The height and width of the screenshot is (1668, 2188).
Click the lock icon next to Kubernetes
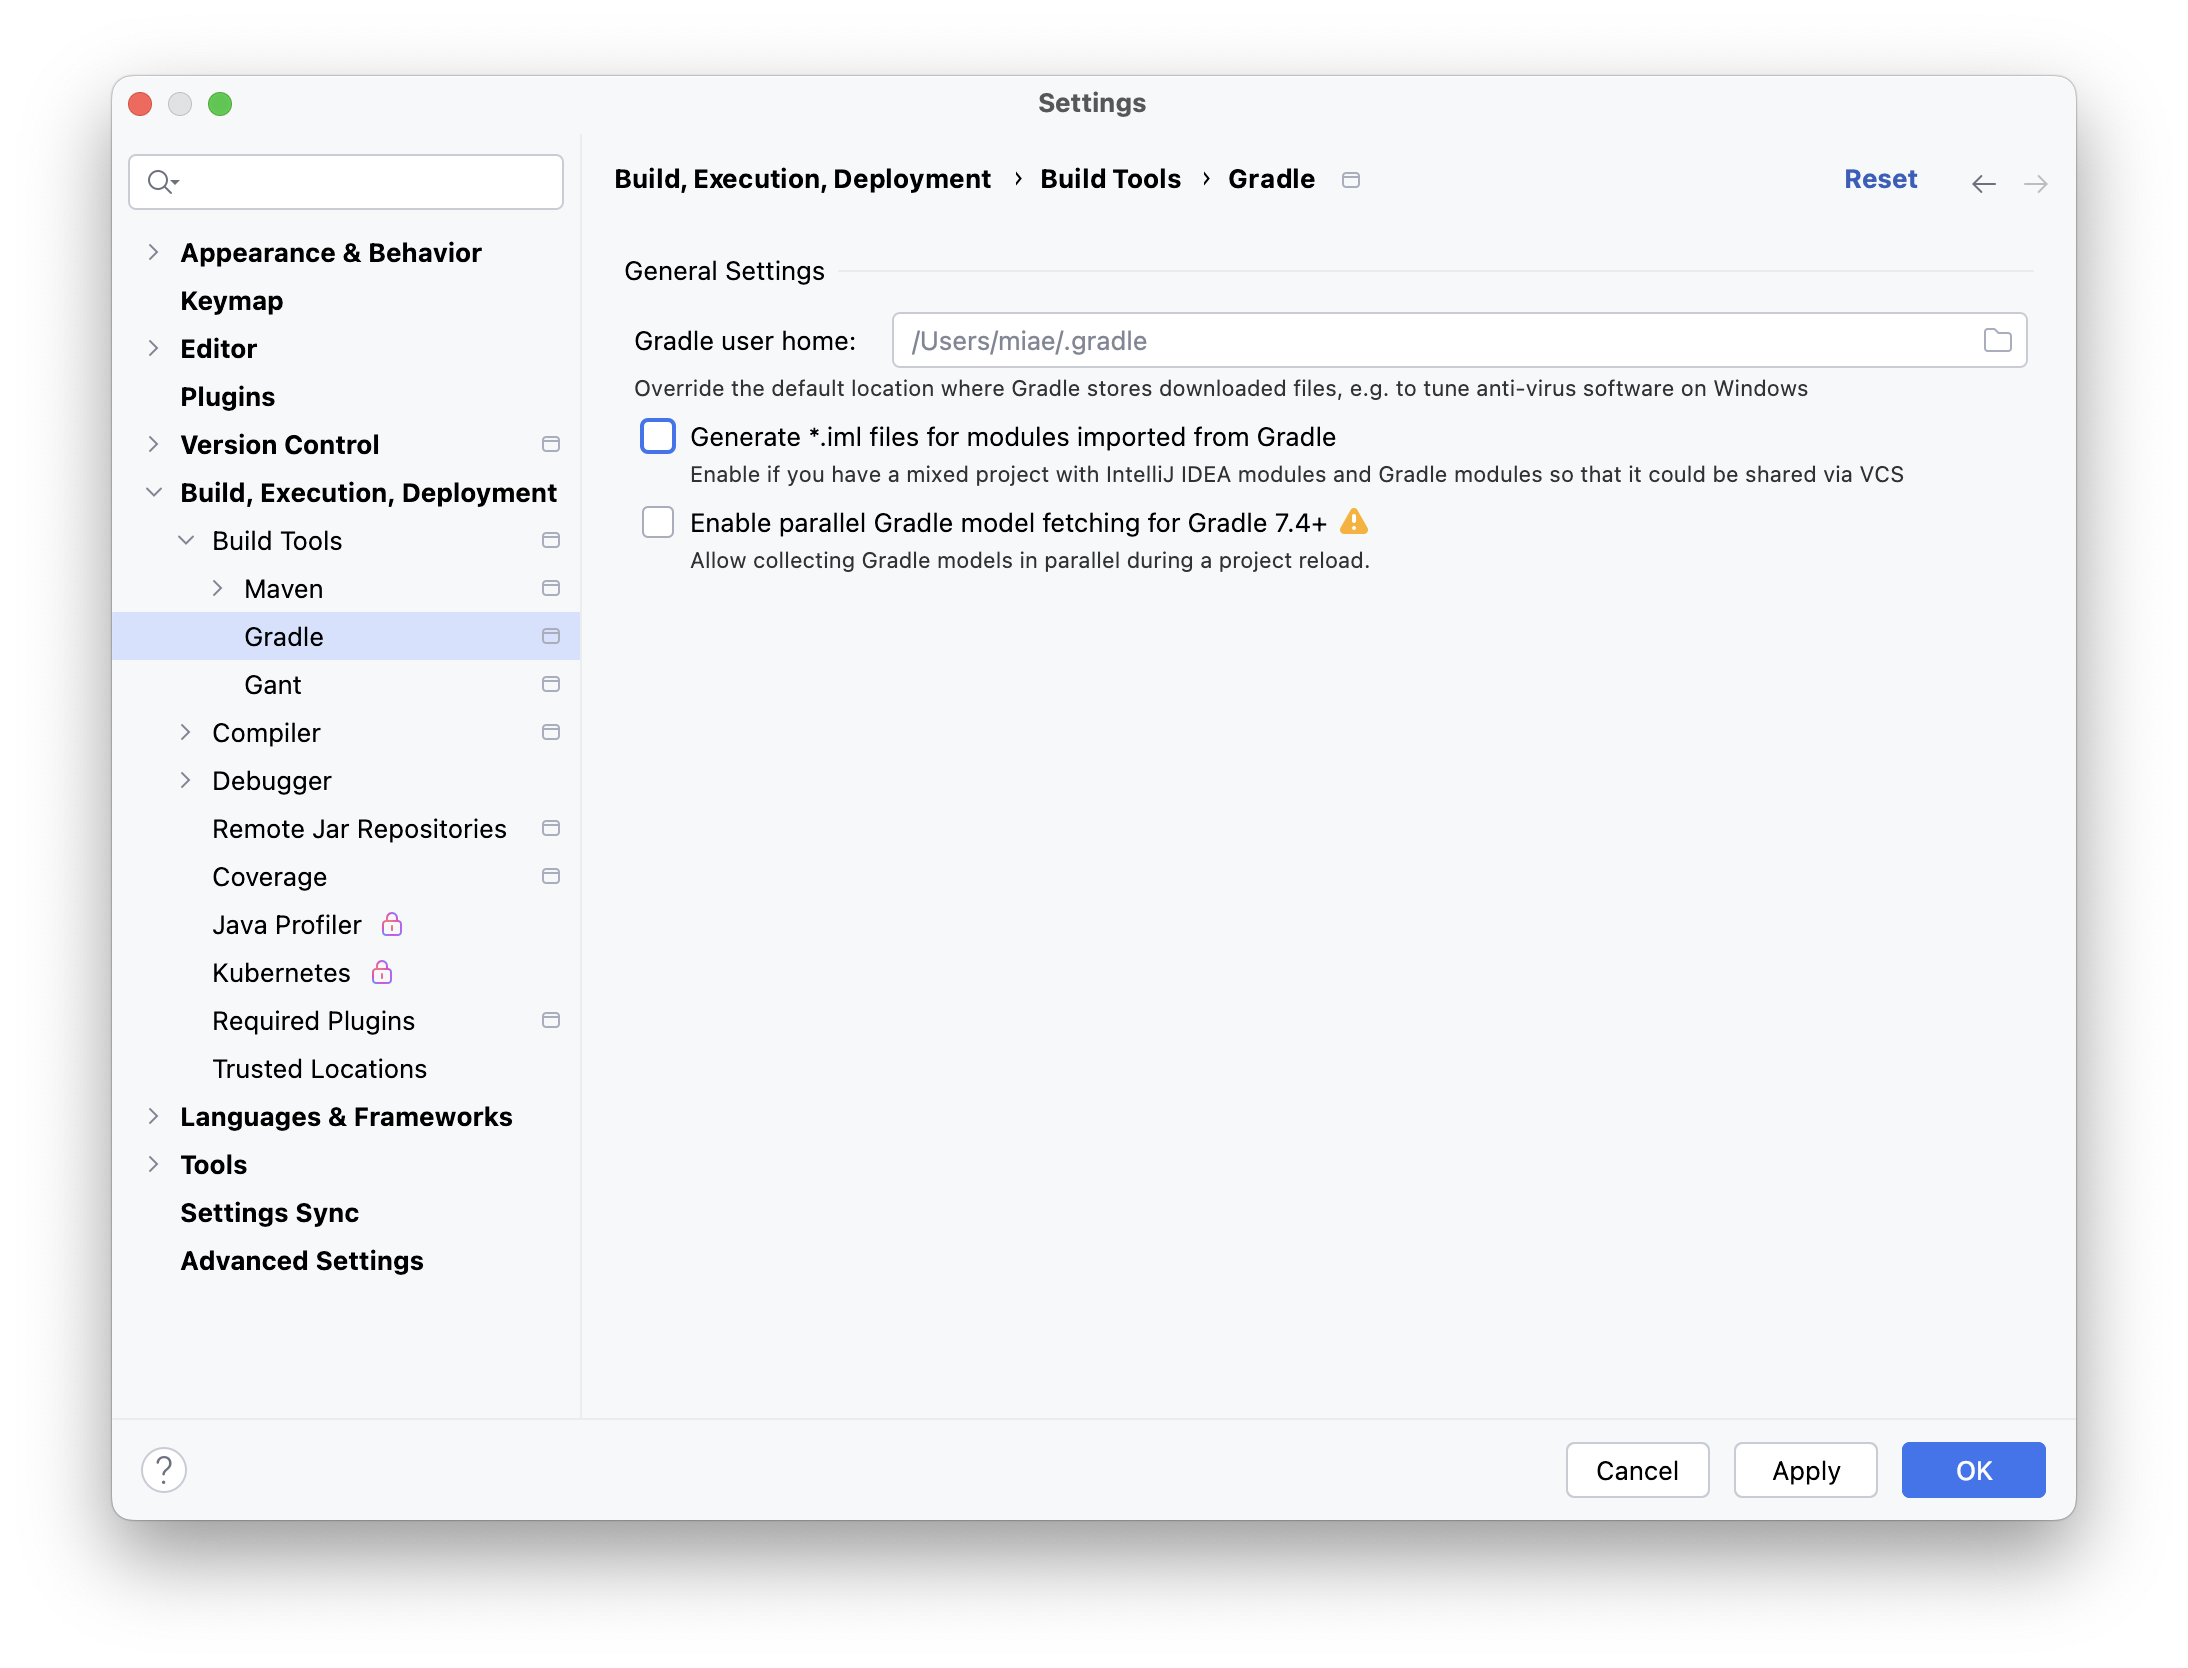[x=382, y=972]
